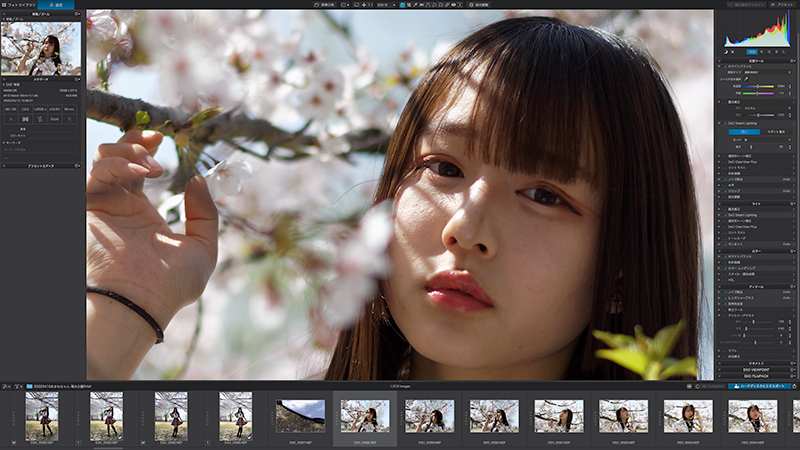Click the four-arrow move icon in toolbar
Viewport: 800px width, 450px height.
364,5
